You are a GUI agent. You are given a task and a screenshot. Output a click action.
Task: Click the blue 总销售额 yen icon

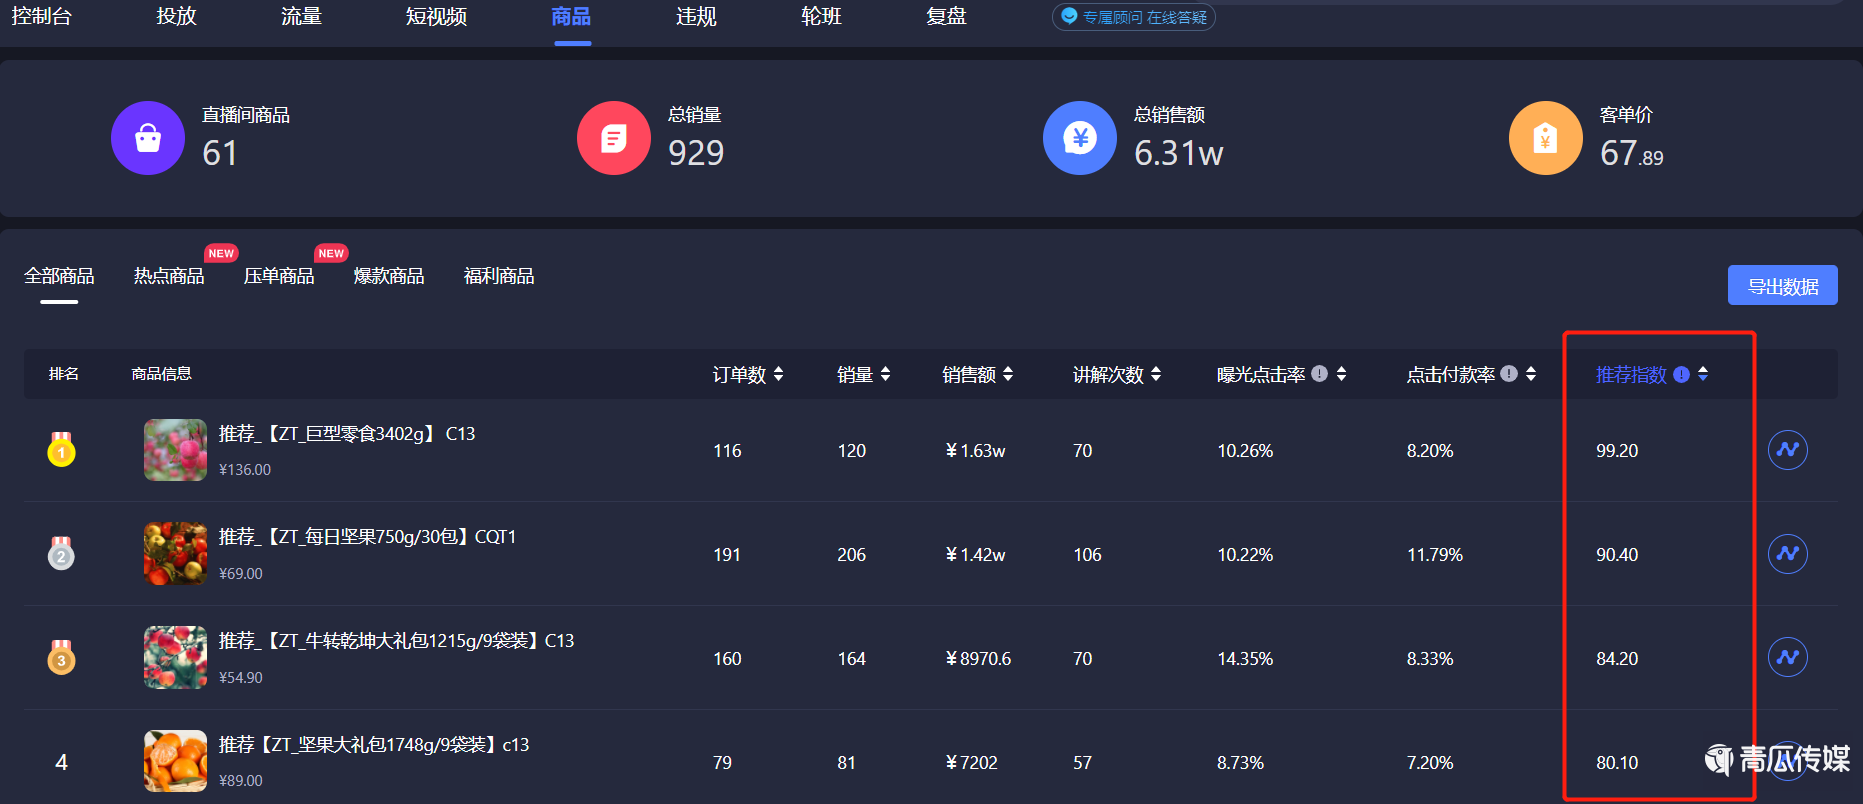(1079, 138)
